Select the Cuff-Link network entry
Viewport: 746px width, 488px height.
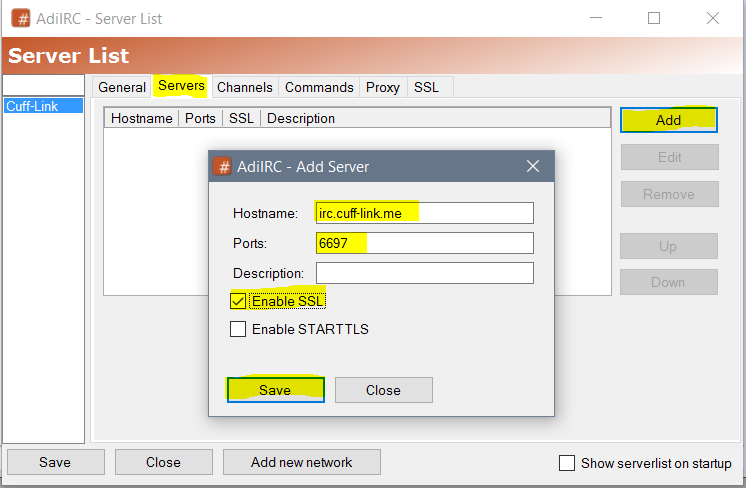coord(43,106)
